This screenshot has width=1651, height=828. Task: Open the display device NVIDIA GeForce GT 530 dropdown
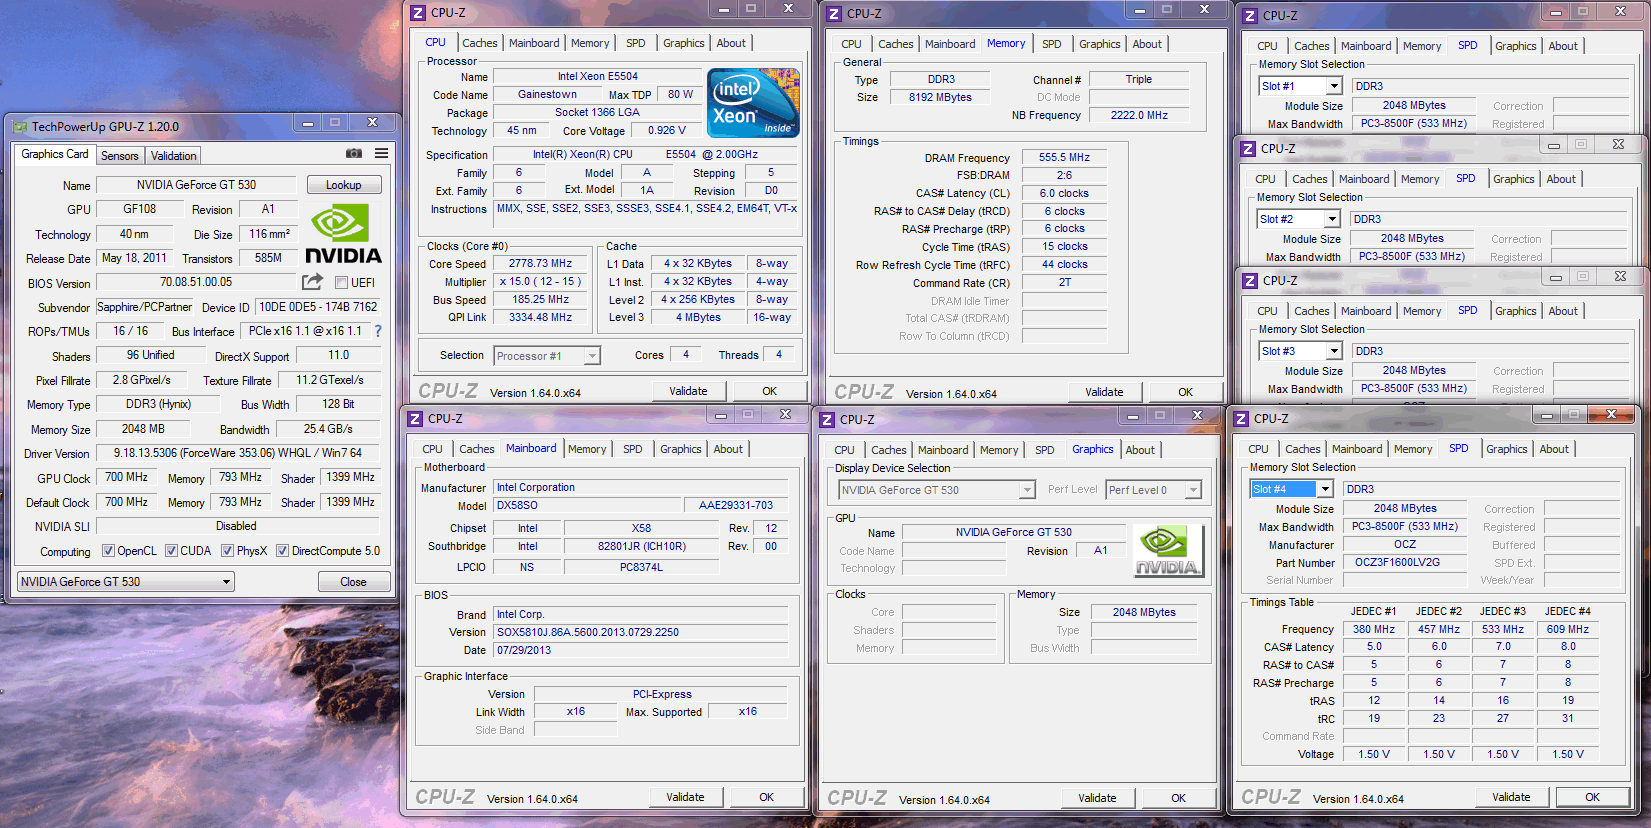(x=937, y=490)
